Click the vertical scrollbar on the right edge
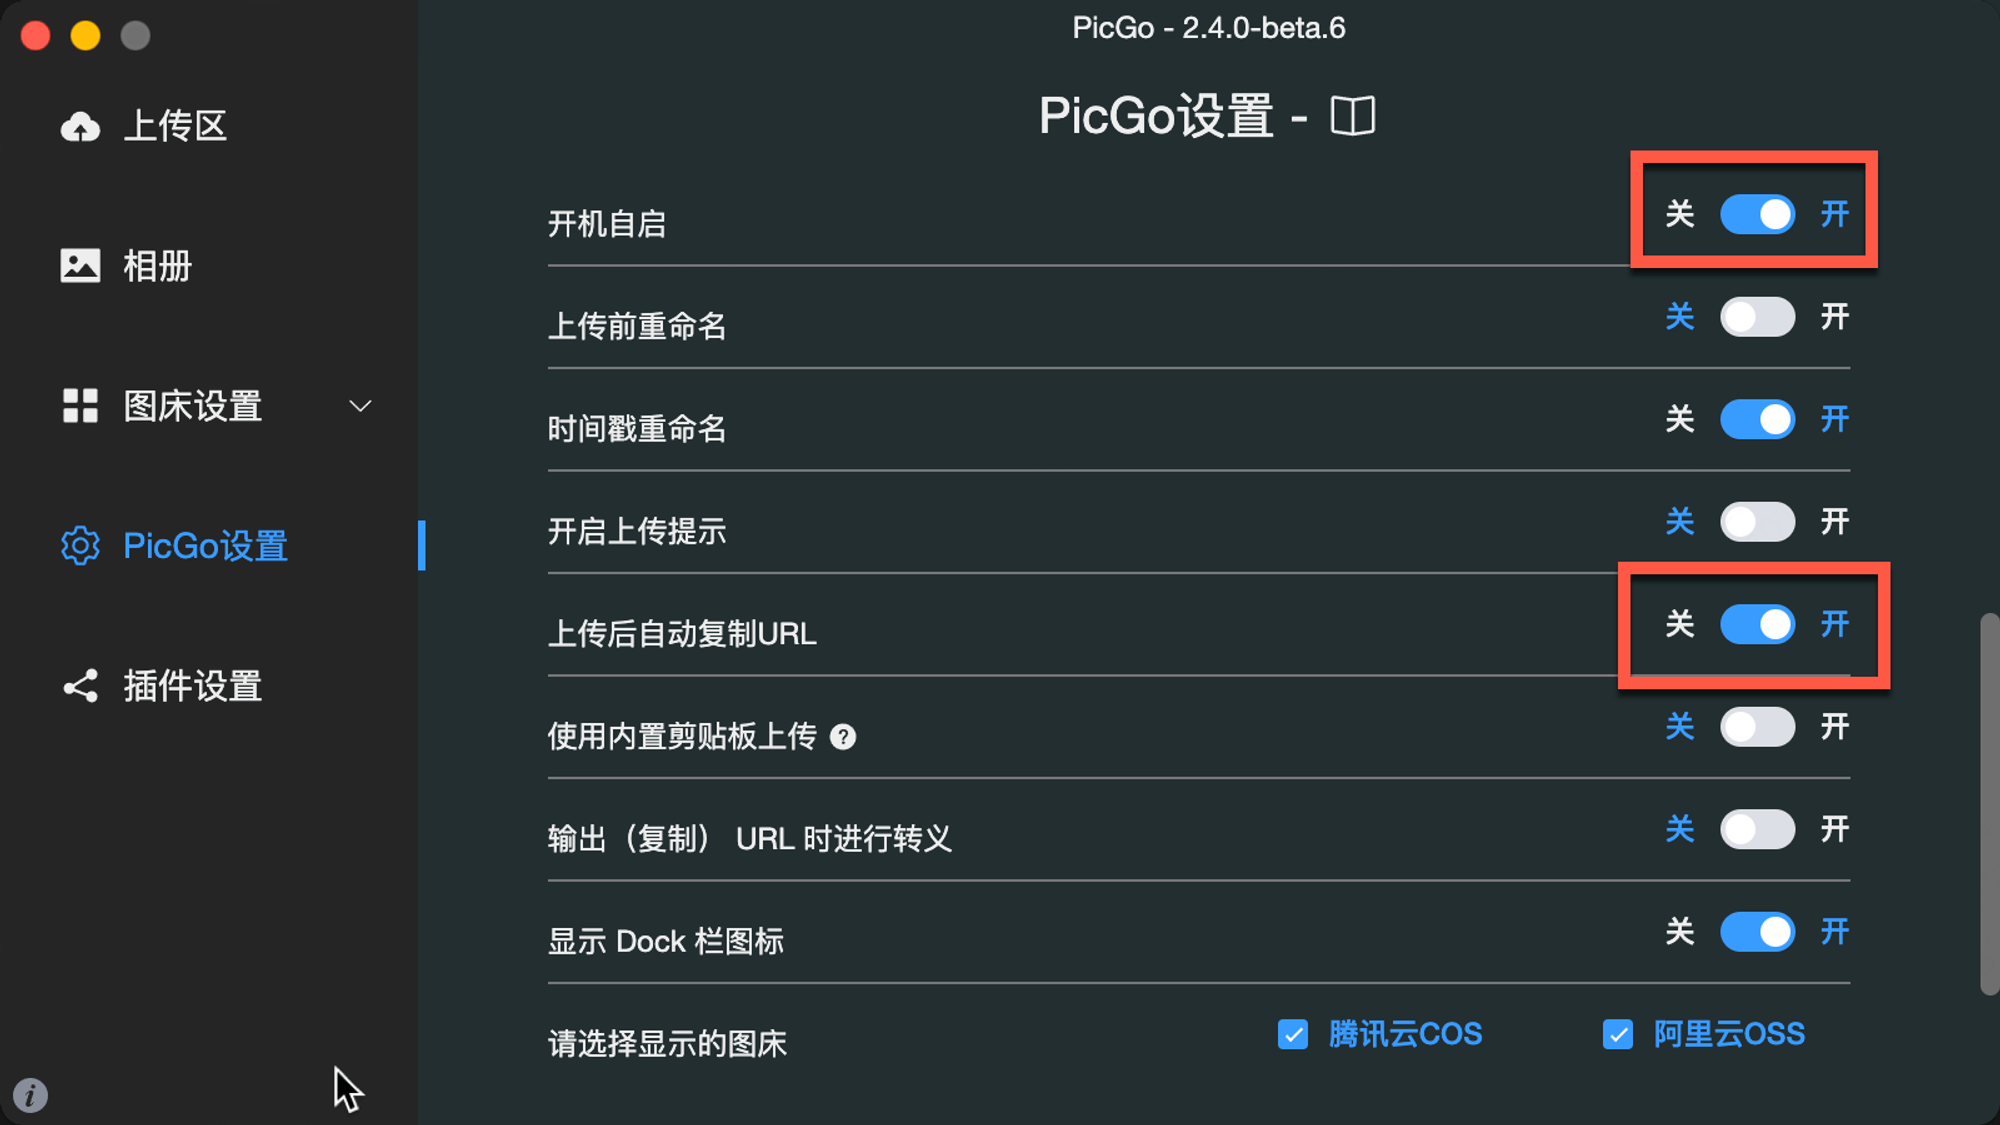 tap(1989, 805)
